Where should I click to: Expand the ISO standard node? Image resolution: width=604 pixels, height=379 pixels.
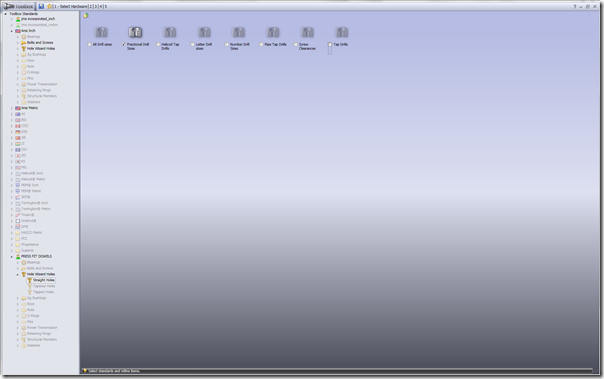point(12,150)
